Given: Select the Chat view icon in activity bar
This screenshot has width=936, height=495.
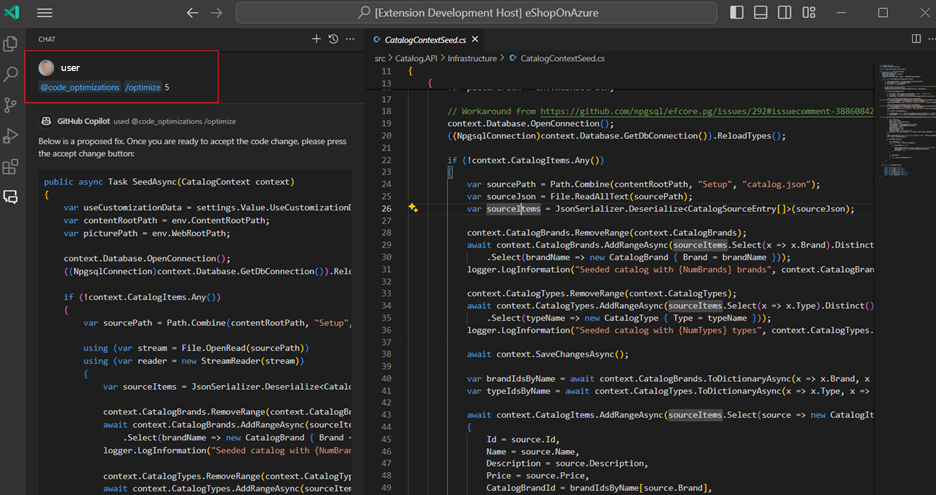Looking at the screenshot, I should [11, 197].
